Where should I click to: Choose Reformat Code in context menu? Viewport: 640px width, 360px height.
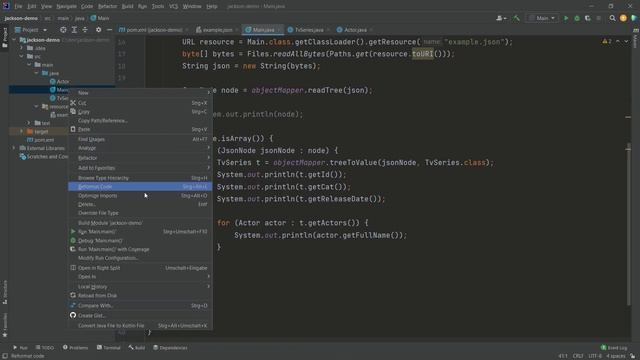[x=140, y=187]
